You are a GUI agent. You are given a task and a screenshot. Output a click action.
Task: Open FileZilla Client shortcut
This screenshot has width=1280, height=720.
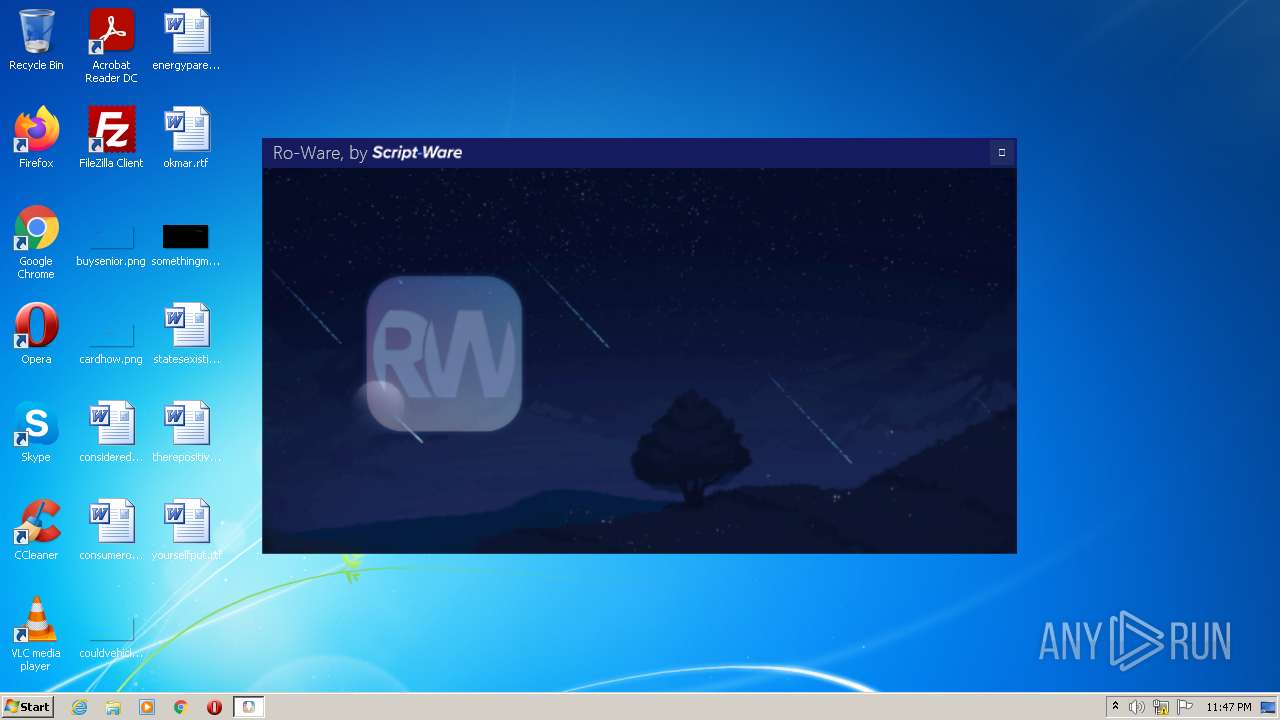[111, 138]
